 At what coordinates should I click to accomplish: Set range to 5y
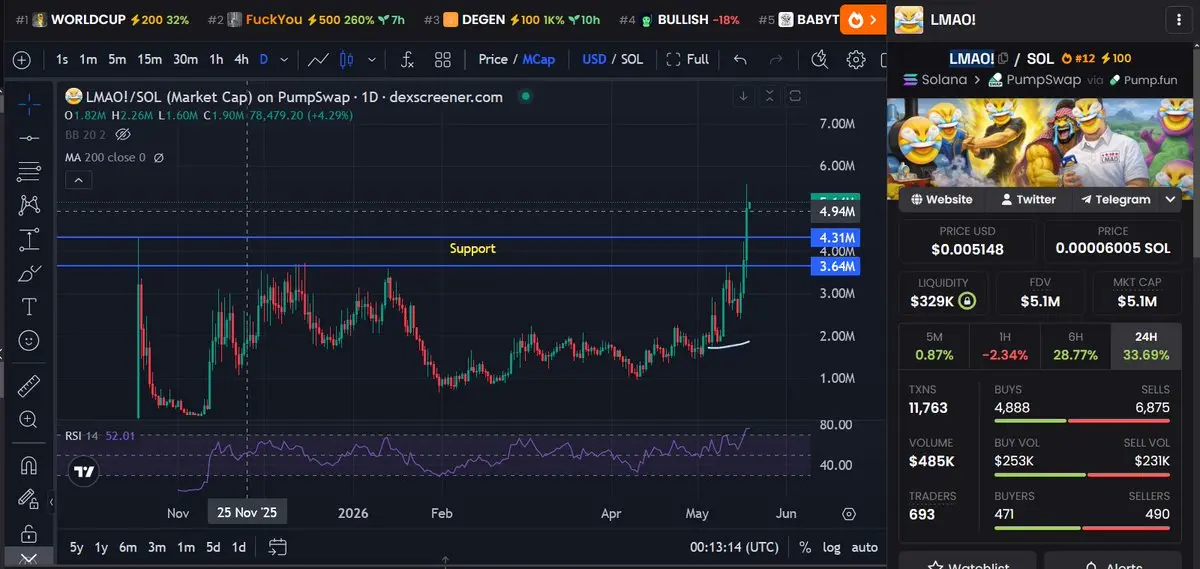click(x=77, y=547)
